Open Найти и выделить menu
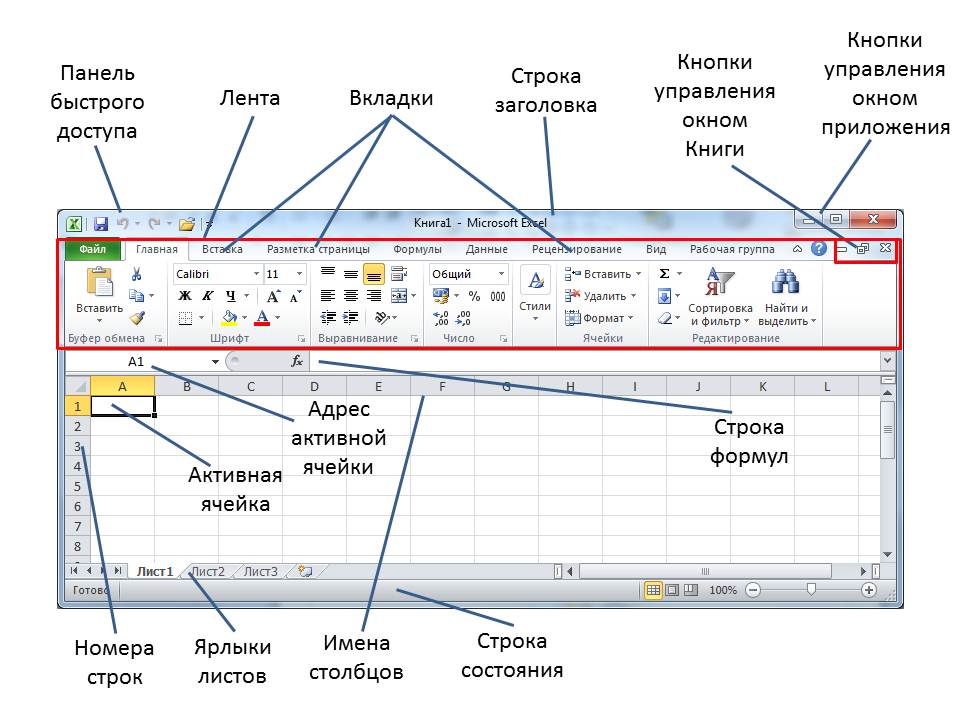 [786, 297]
